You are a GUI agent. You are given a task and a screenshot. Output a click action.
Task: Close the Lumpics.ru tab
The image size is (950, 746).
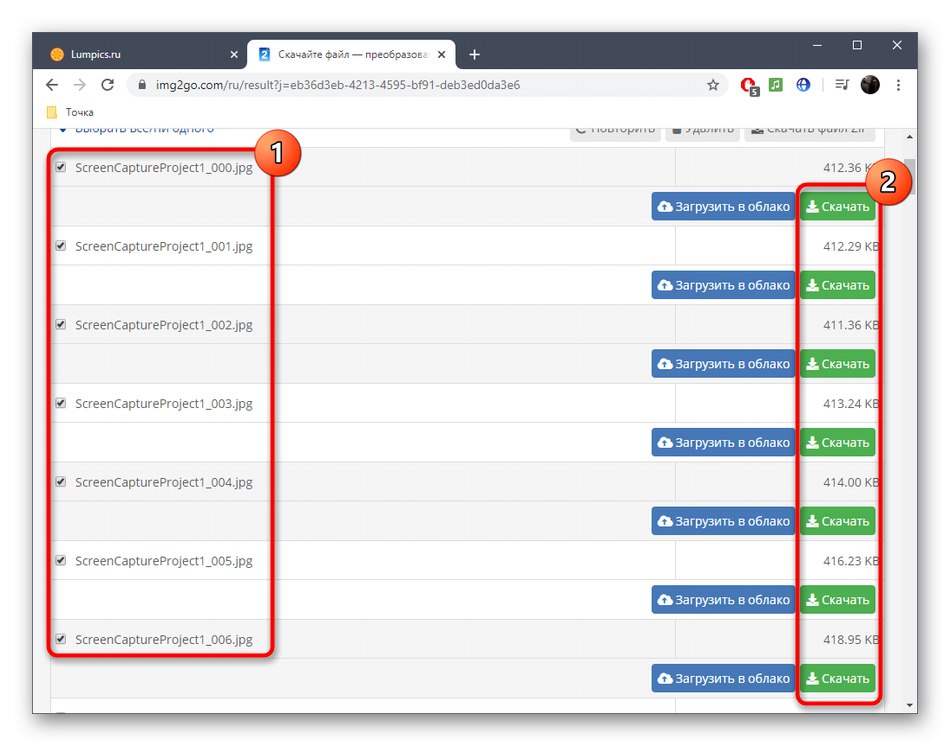click(234, 55)
